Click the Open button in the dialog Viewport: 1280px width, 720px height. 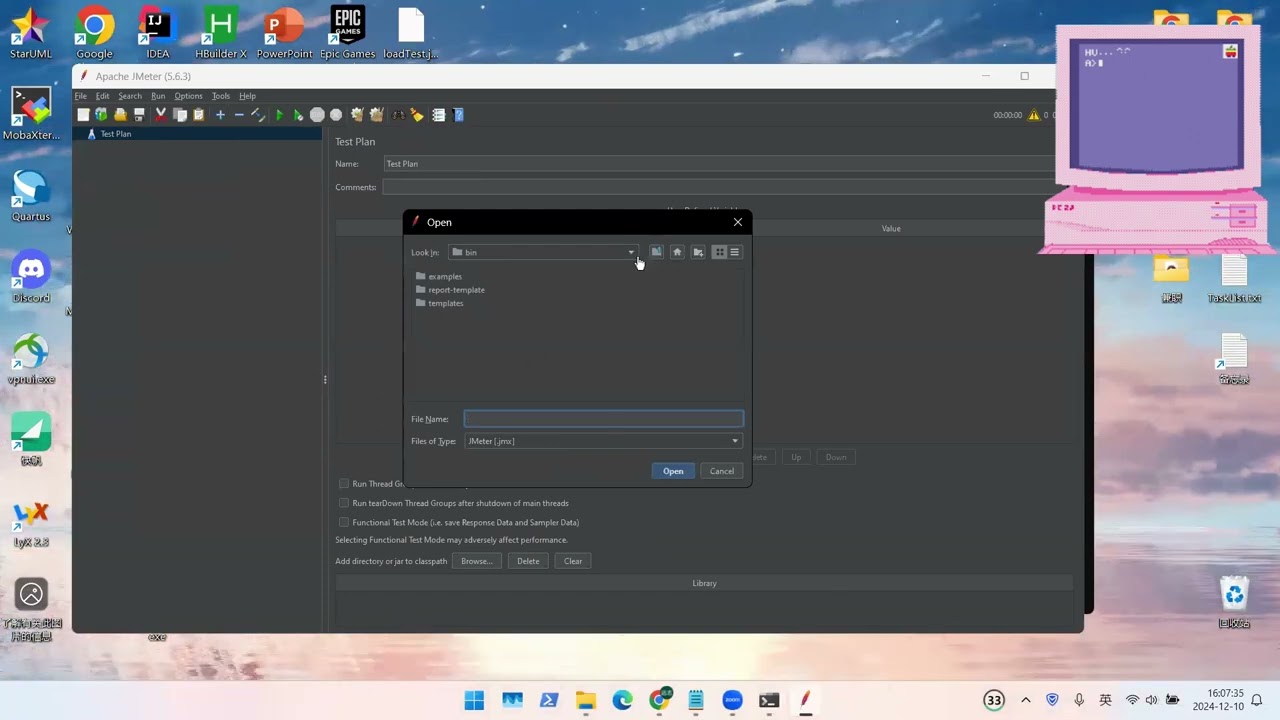(x=673, y=471)
